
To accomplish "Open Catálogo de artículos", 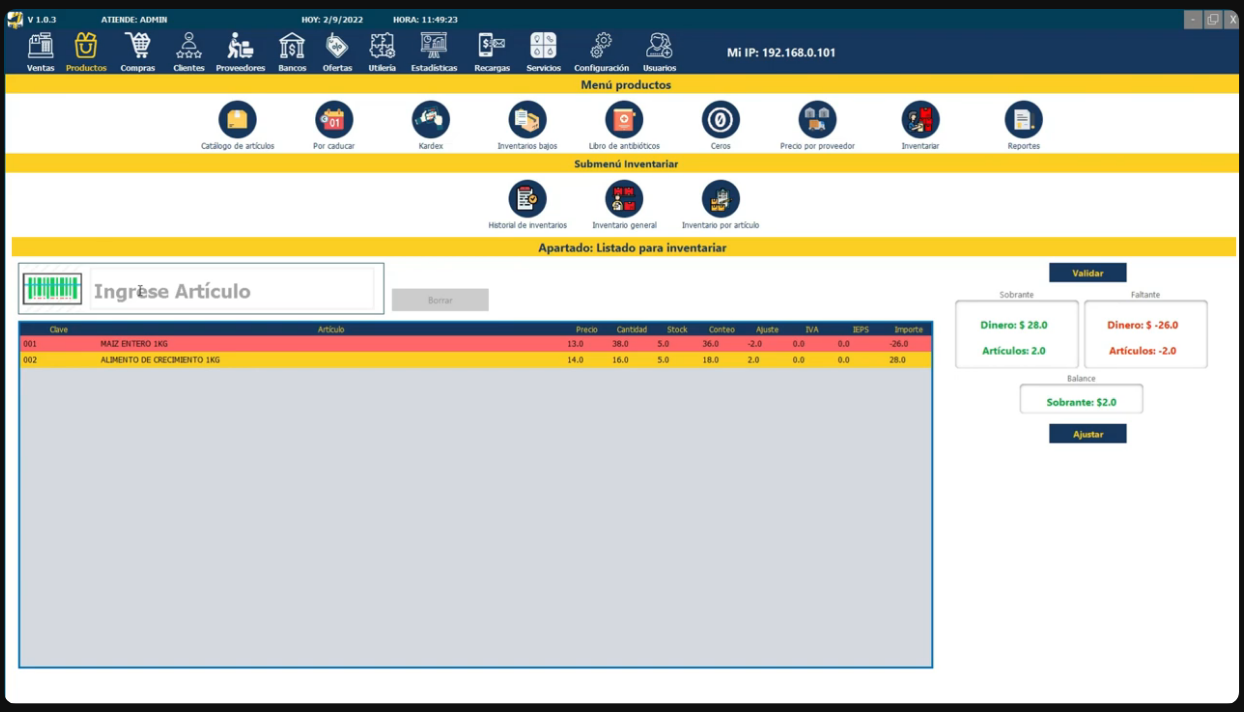I will point(237,120).
